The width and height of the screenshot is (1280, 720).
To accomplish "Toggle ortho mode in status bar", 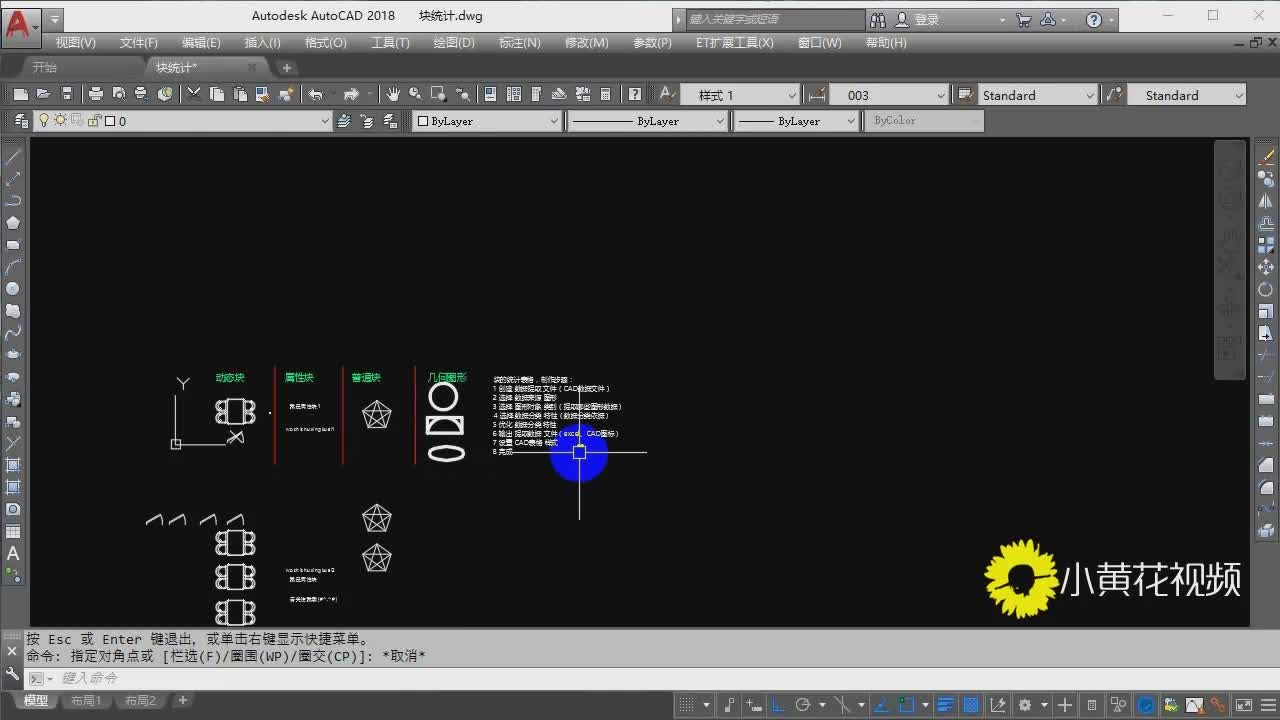I will point(778,704).
